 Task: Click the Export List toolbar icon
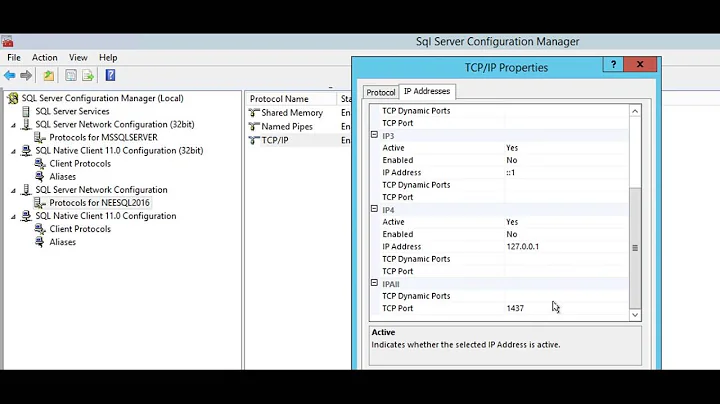click(x=88, y=75)
